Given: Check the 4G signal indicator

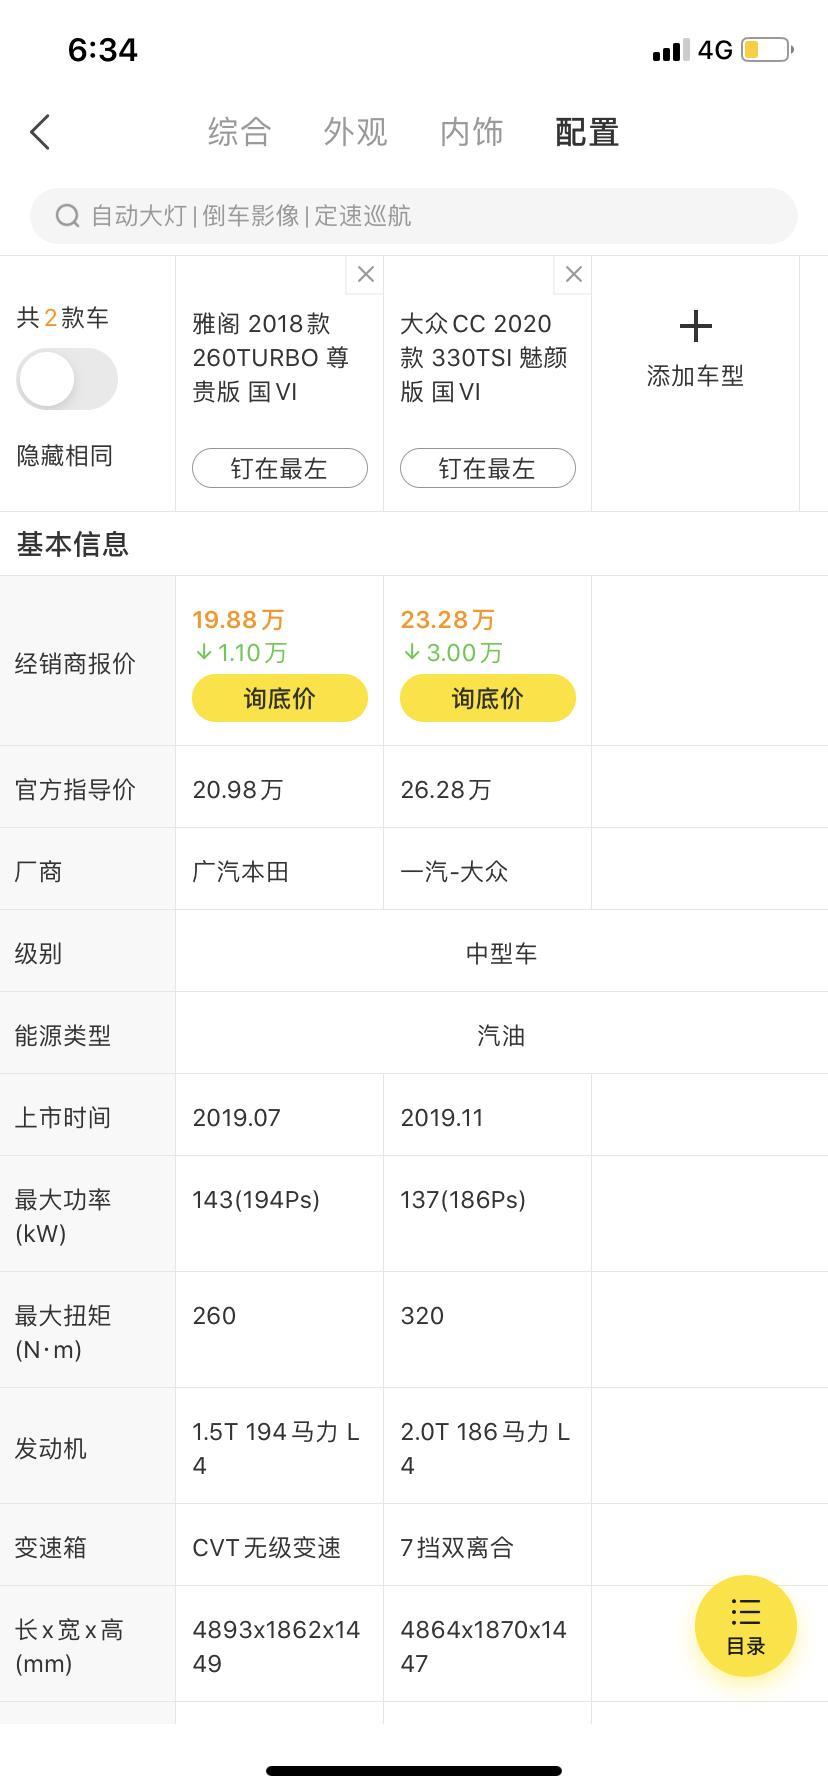Looking at the screenshot, I should pyautogui.click(x=715, y=50).
